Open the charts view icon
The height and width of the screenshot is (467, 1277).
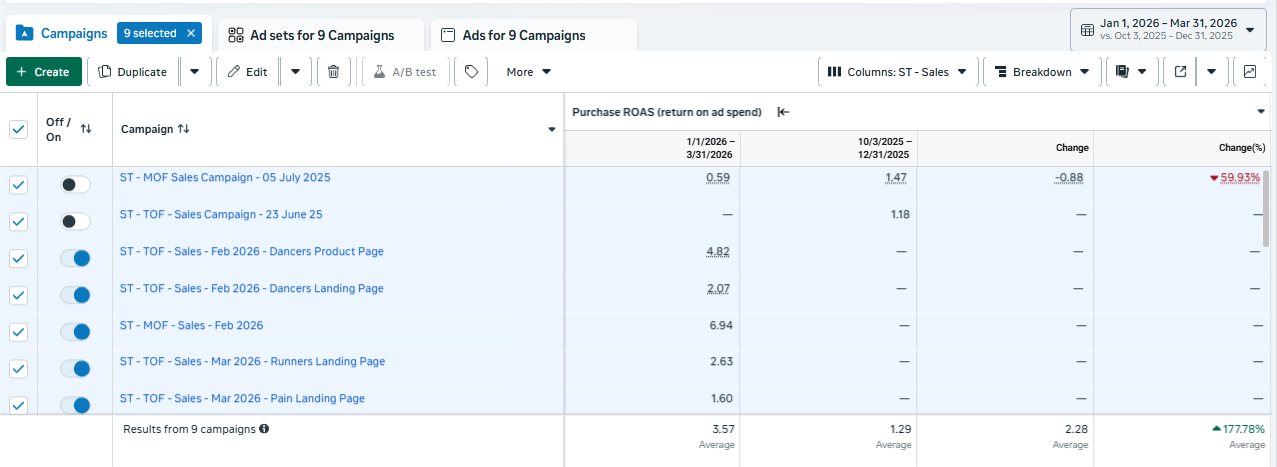(x=1250, y=72)
